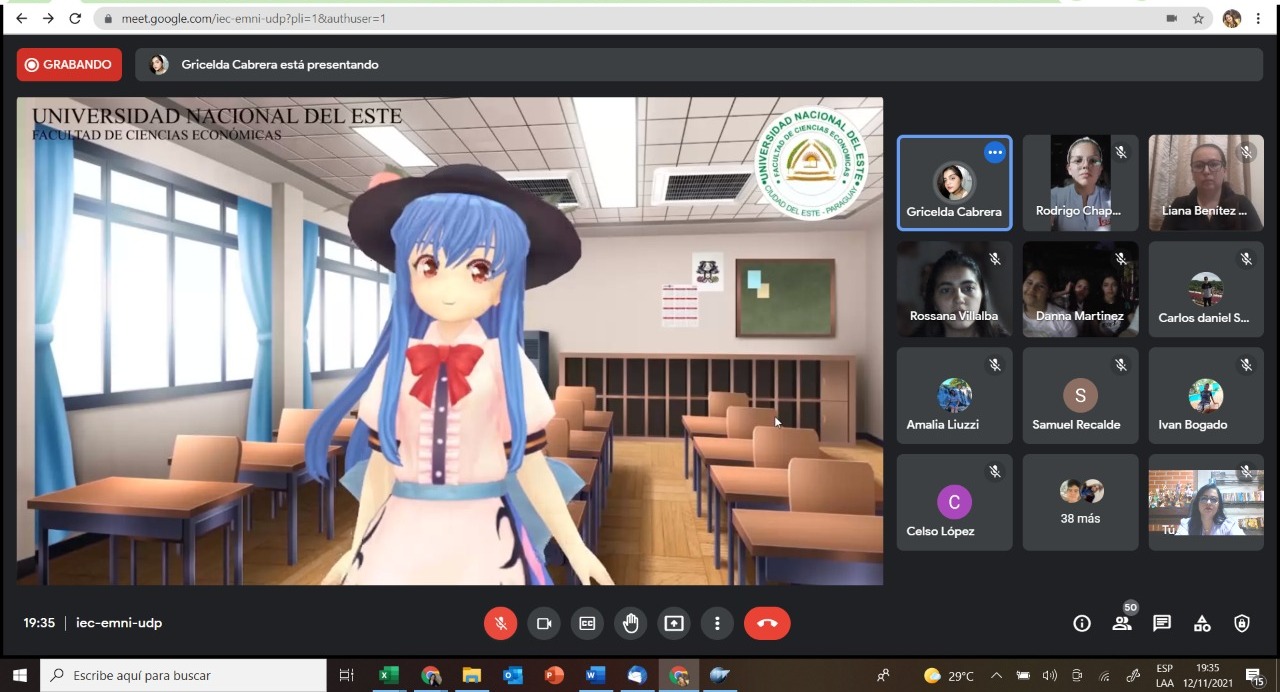Go back with browser back arrow
The image size is (1280, 692).
(x=21, y=18)
